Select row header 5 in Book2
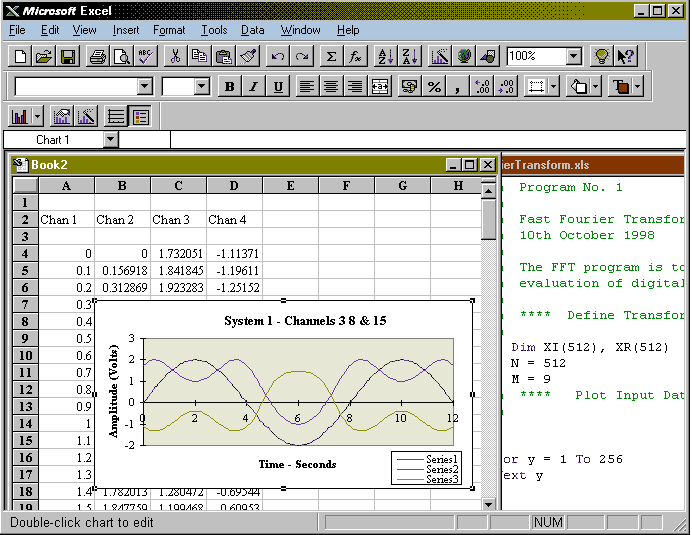This screenshot has width=692, height=535. [25, 270]
